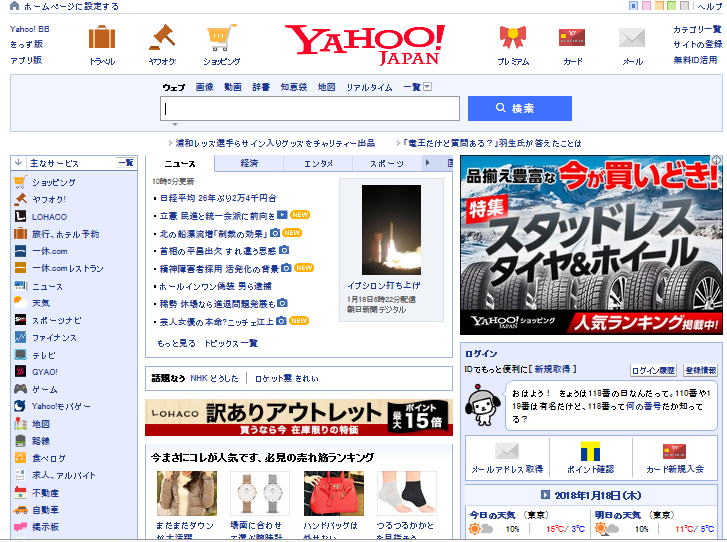The image size is (727, 542).
Task: Click the red handbag product thumbnail
Action: click(333, 493)
